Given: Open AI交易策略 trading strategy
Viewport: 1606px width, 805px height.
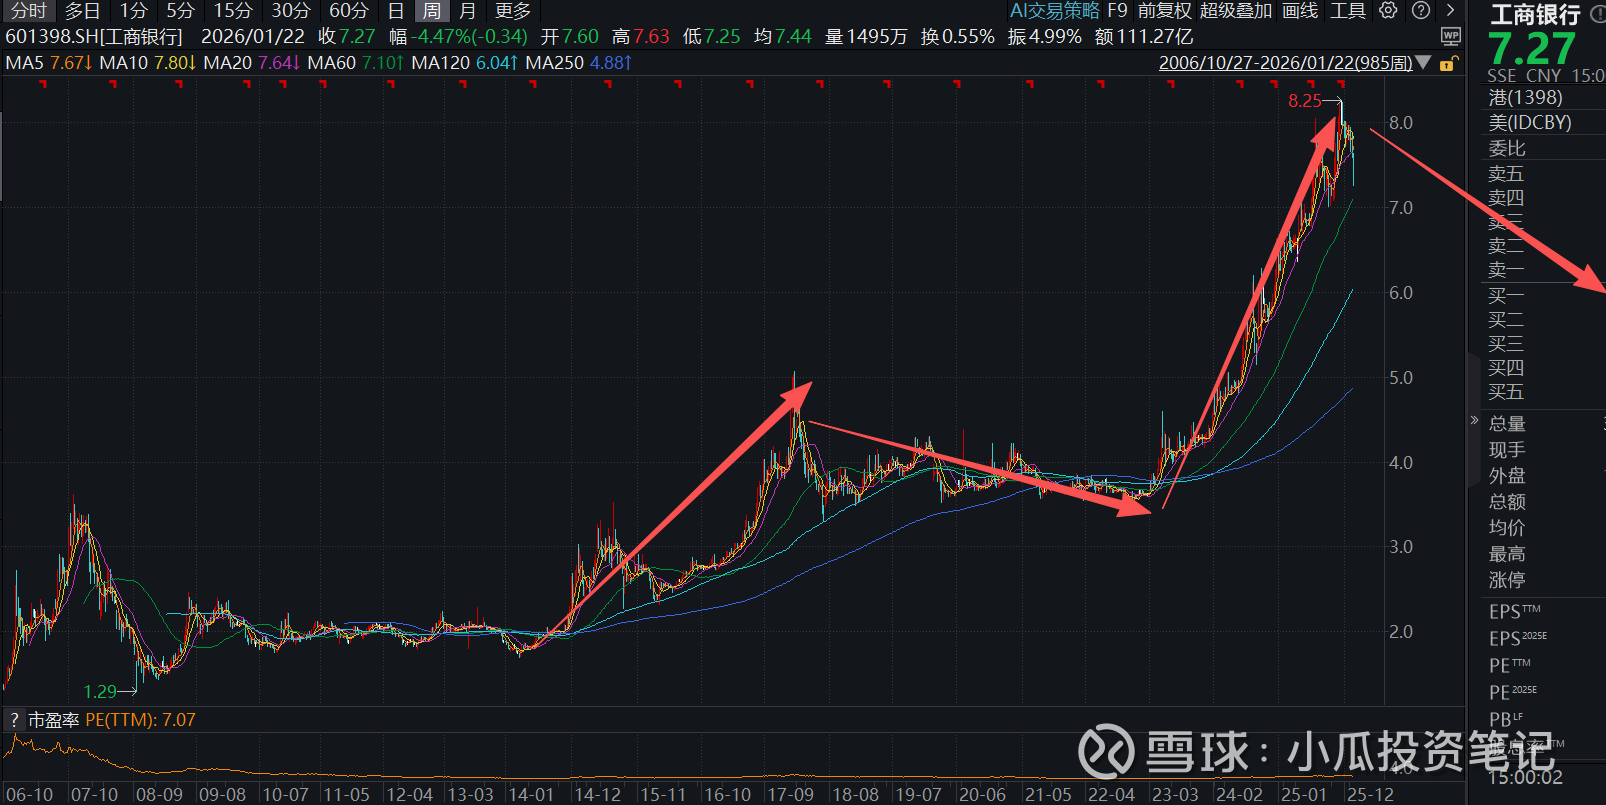Looking at the screenshot, I should 1055,11.
